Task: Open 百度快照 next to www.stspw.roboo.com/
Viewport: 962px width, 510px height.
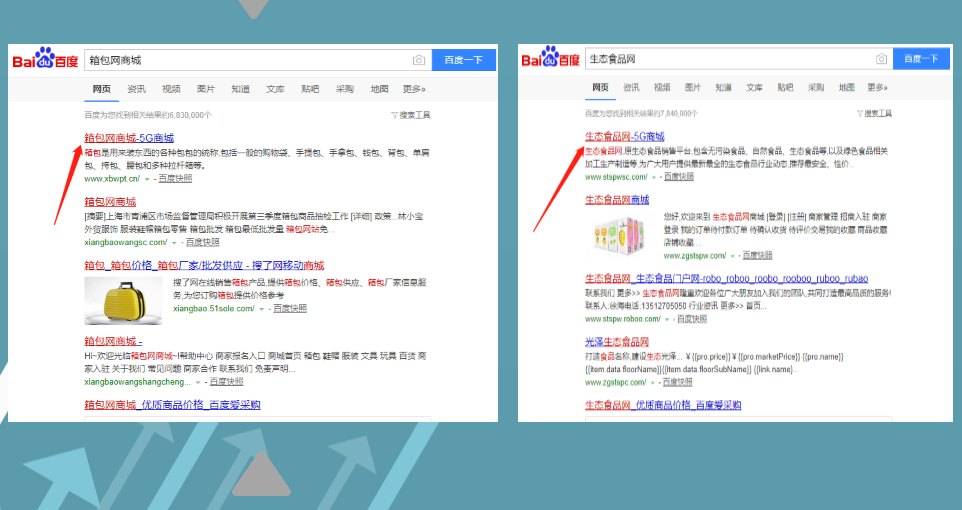Action: (692, 319)
